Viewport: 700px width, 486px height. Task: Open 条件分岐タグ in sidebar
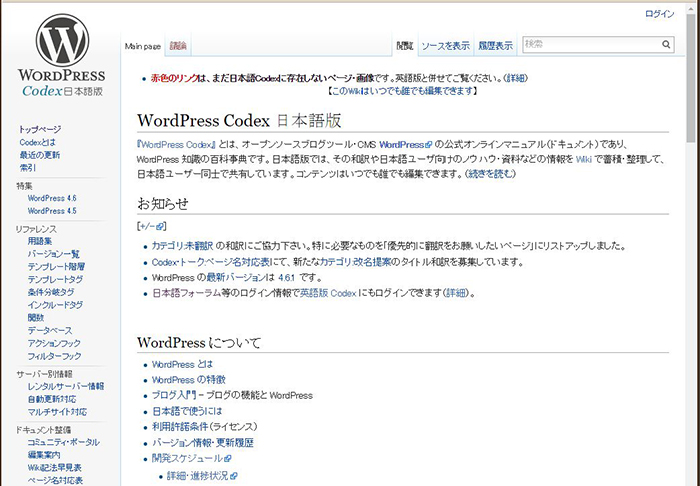click(x=50, y=292)
